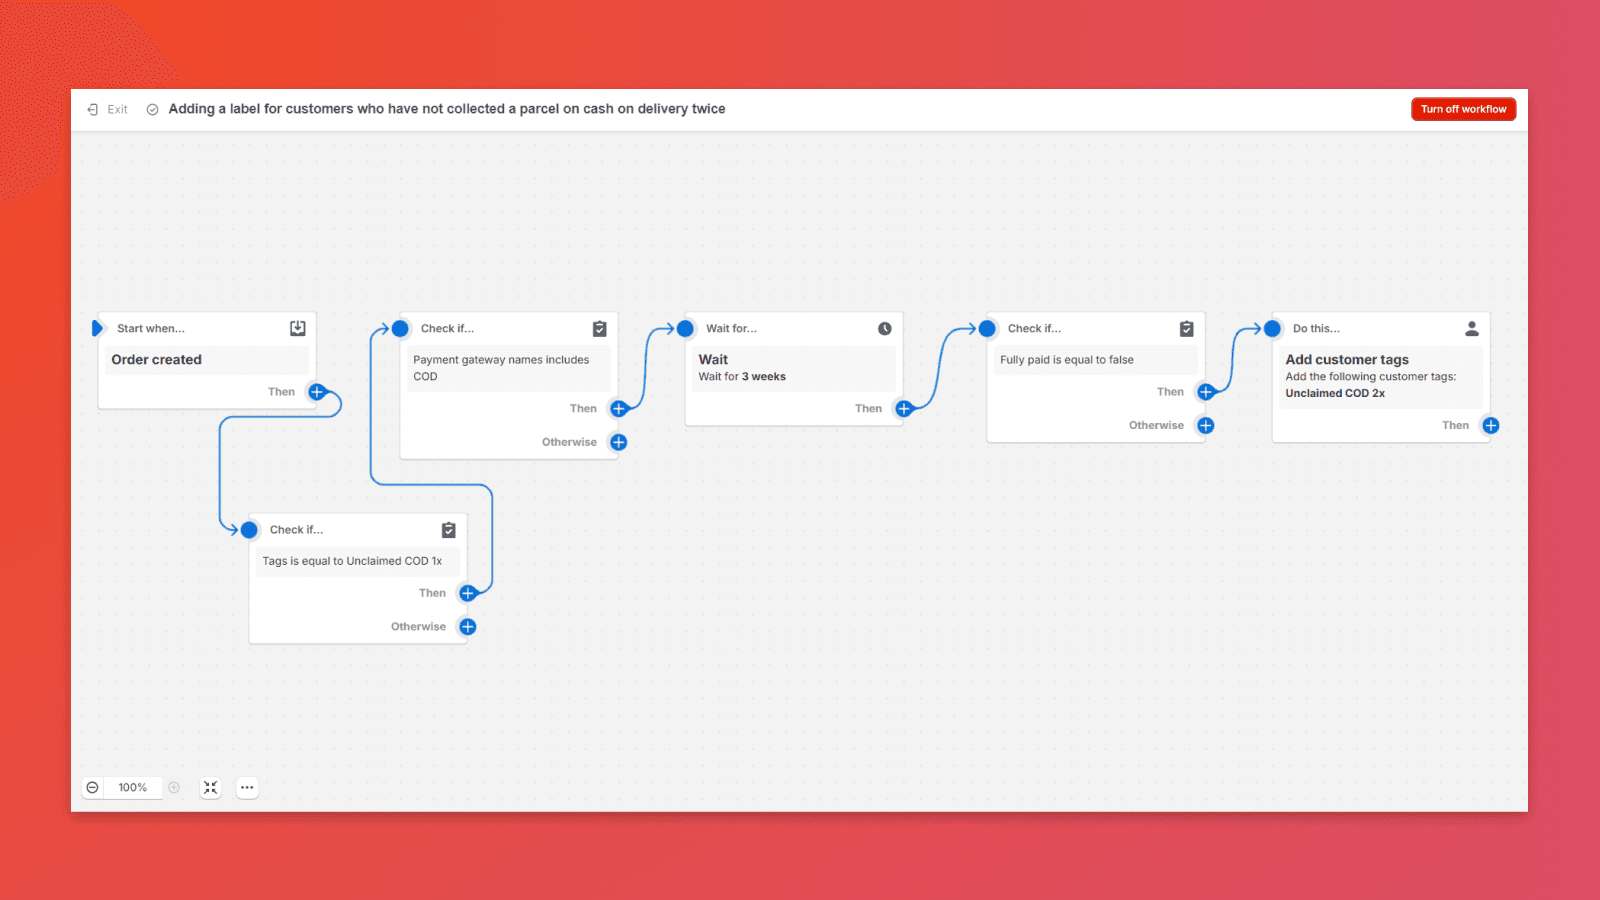Click the workflow status check icon beside title
This screenshot has height=900, width=1600.
(x=152, y=110)
